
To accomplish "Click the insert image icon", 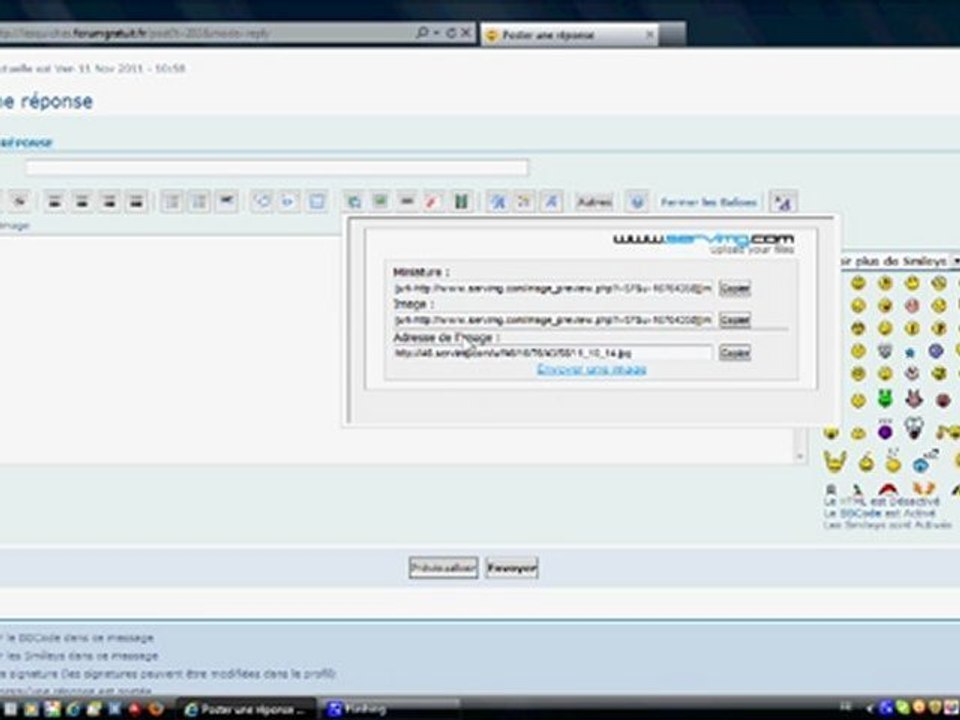I will 380,201.
